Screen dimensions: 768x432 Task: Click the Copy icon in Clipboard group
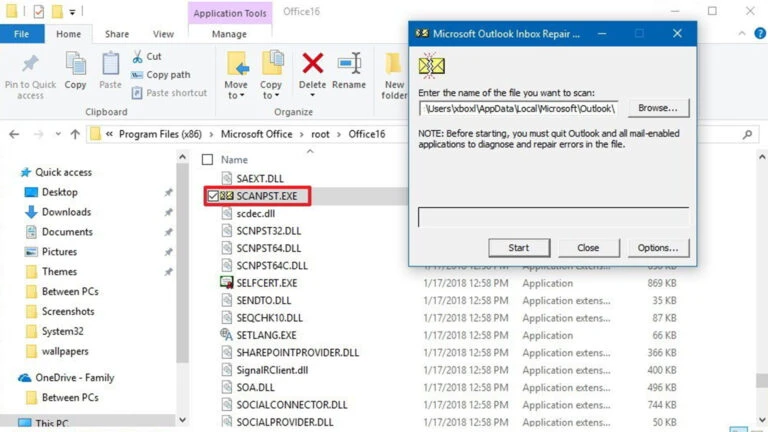pos(75,66)
